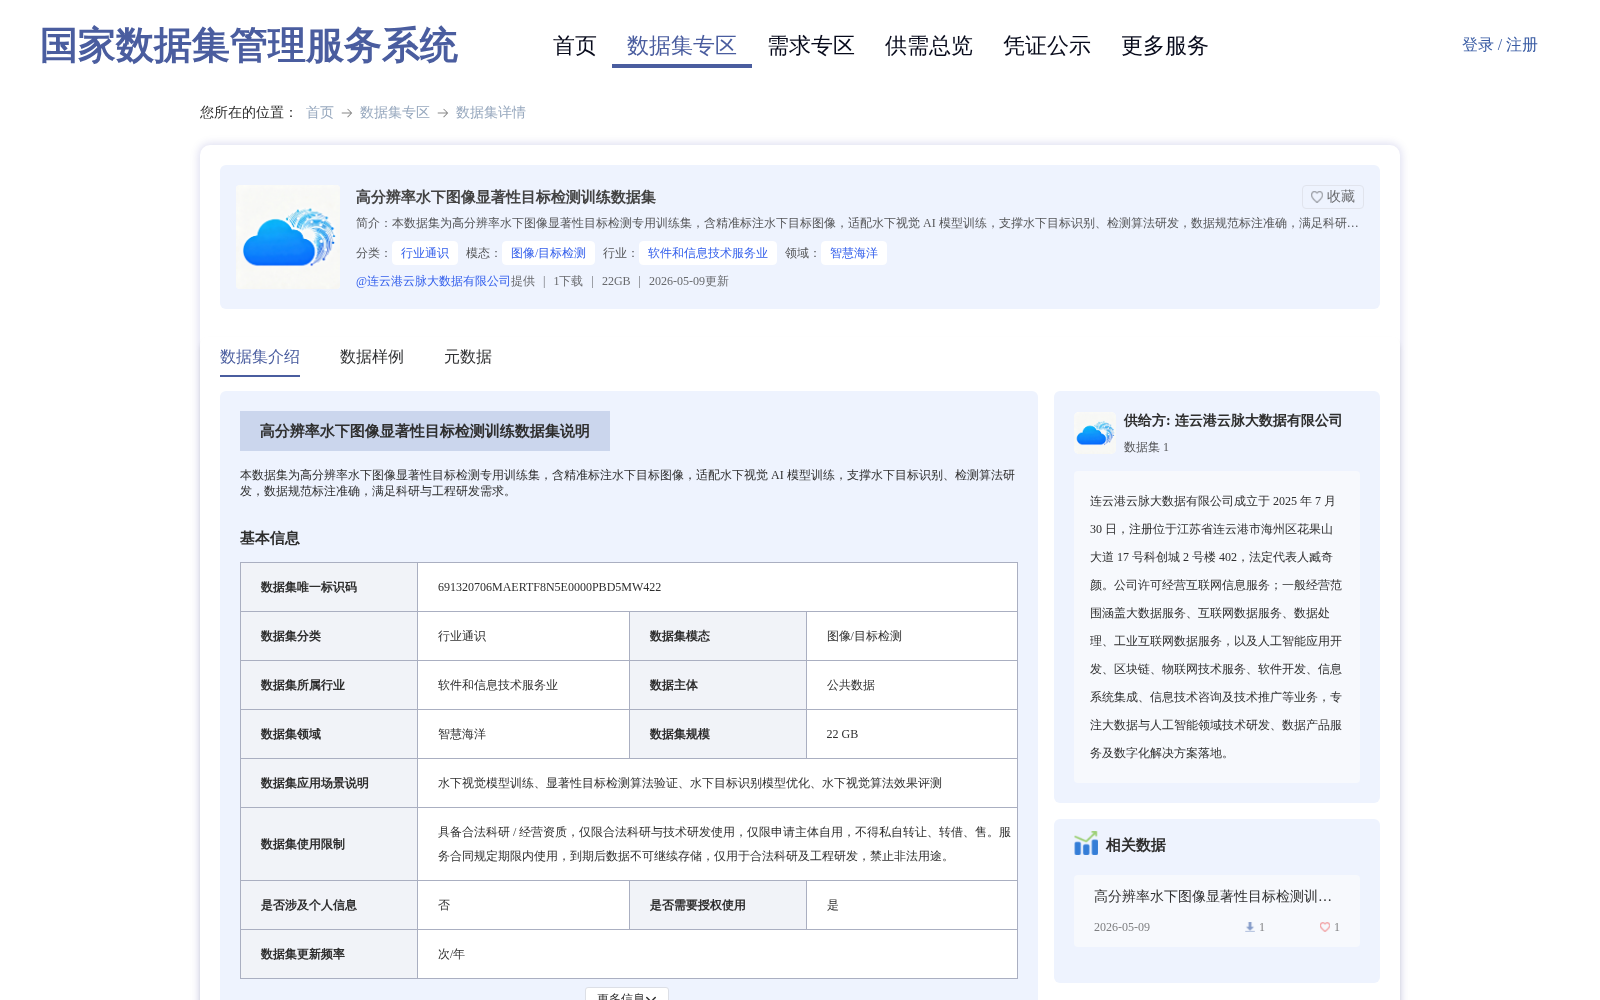Click the 国家数据集管理服务系统 site title

tap(249, 46)
